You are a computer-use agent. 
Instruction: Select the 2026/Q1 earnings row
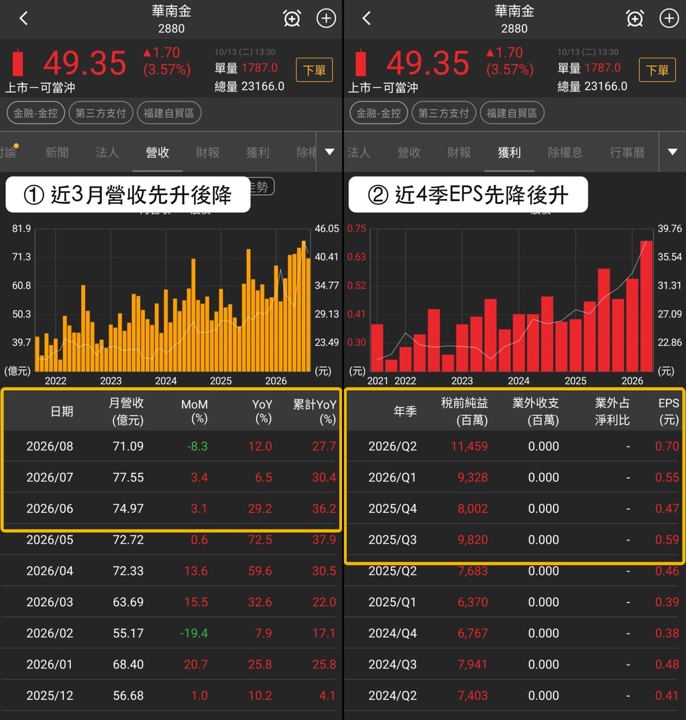point(515,477)
